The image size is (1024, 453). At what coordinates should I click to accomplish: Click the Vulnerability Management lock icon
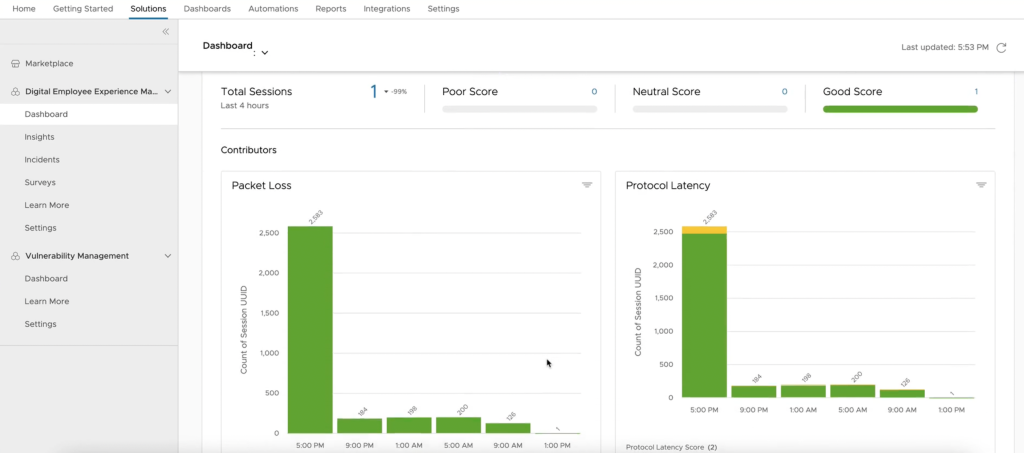pyautogui.click(x=15, y=256)
